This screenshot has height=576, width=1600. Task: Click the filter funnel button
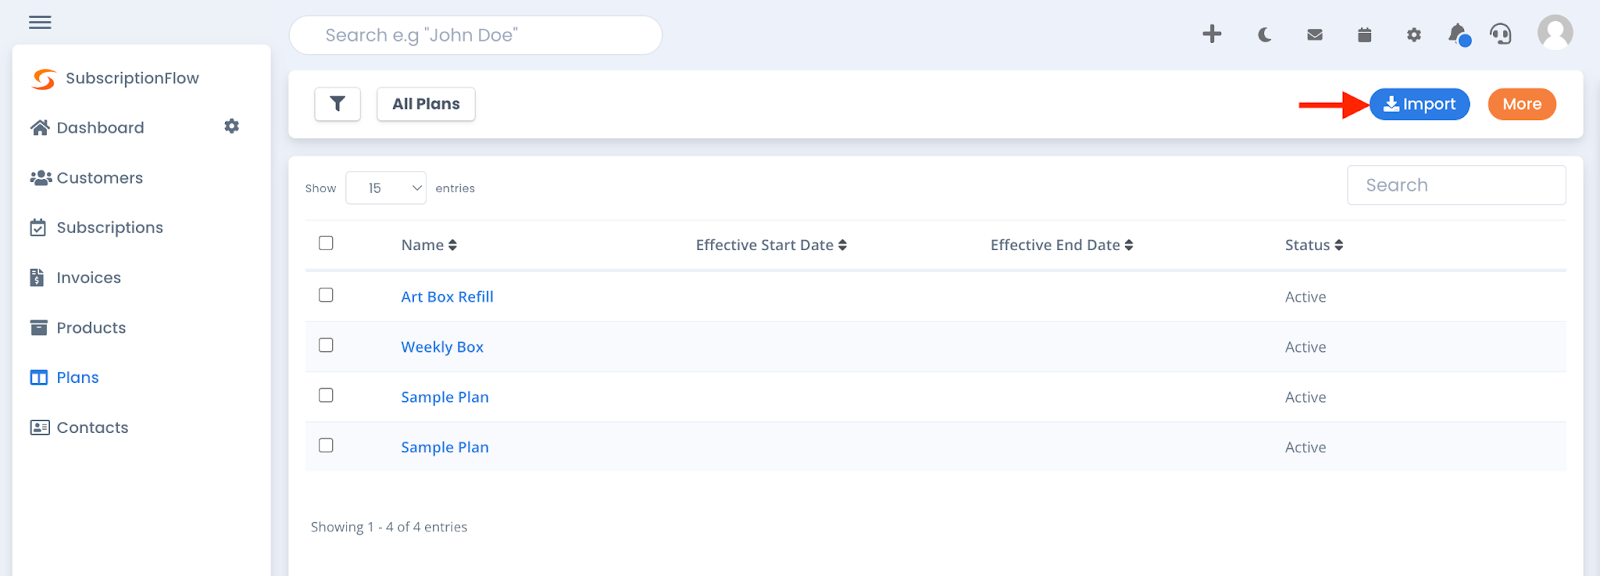[337, 104]
